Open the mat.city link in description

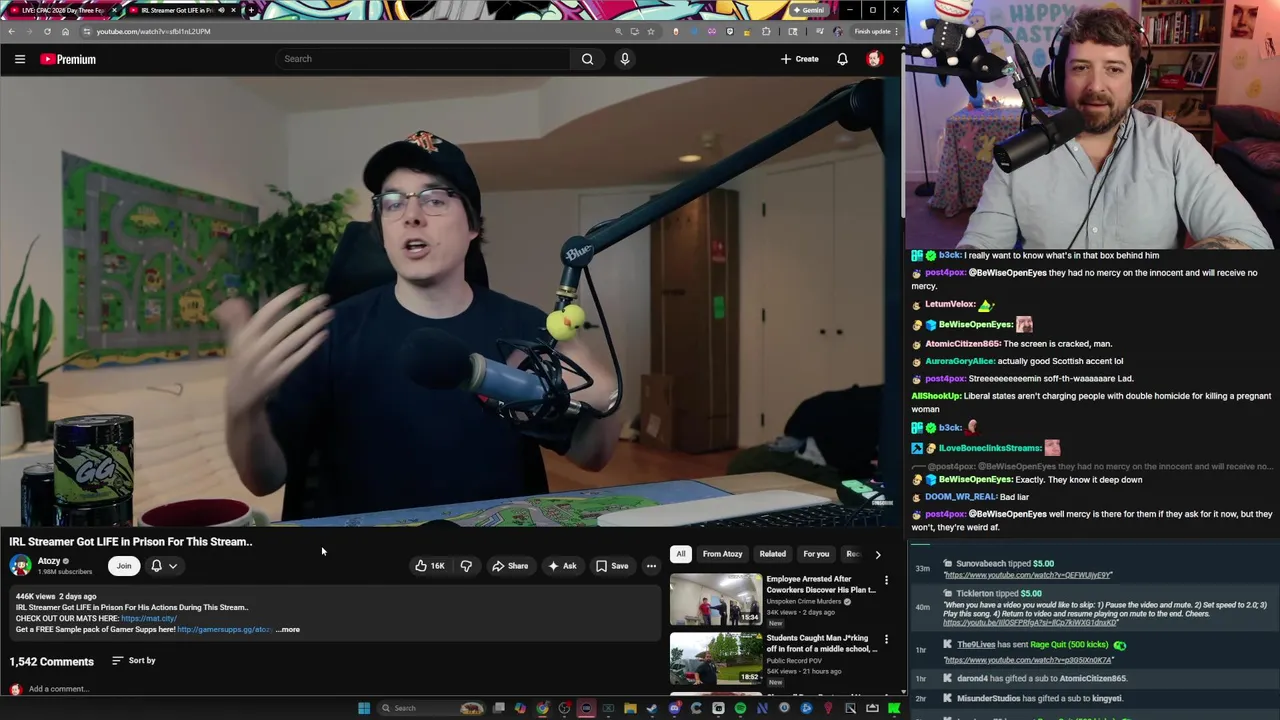148,618
